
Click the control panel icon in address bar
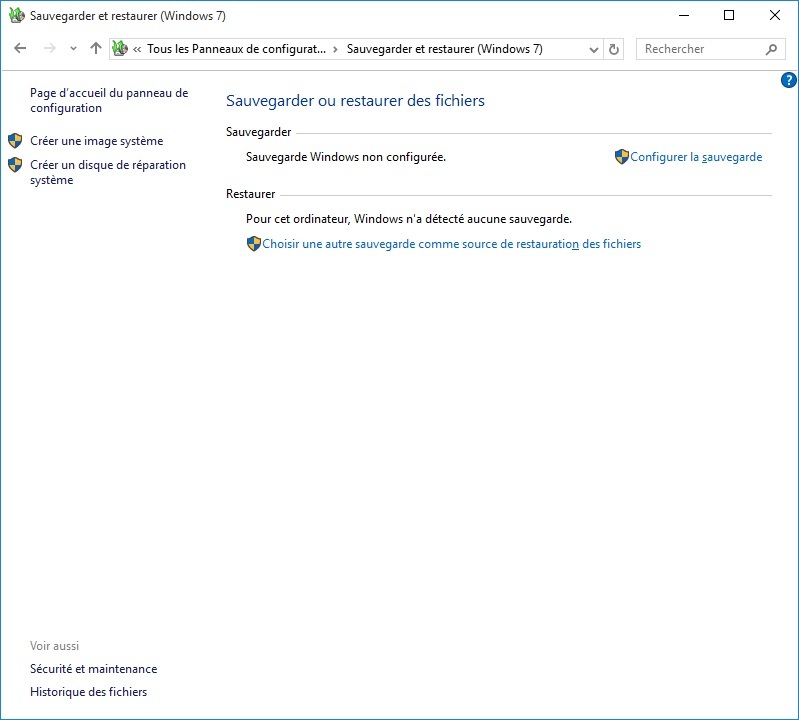coord(120,48)
